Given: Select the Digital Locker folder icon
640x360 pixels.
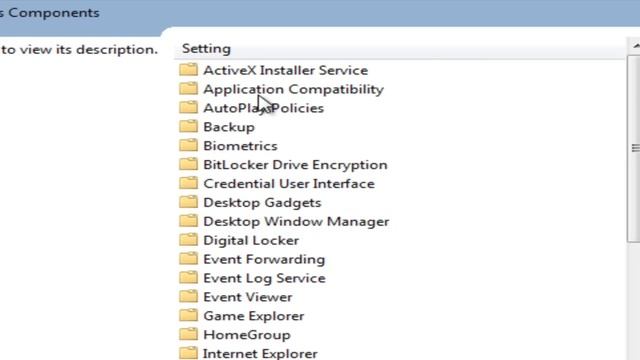Looking at the screenshot, I should (x=188, y=240).
